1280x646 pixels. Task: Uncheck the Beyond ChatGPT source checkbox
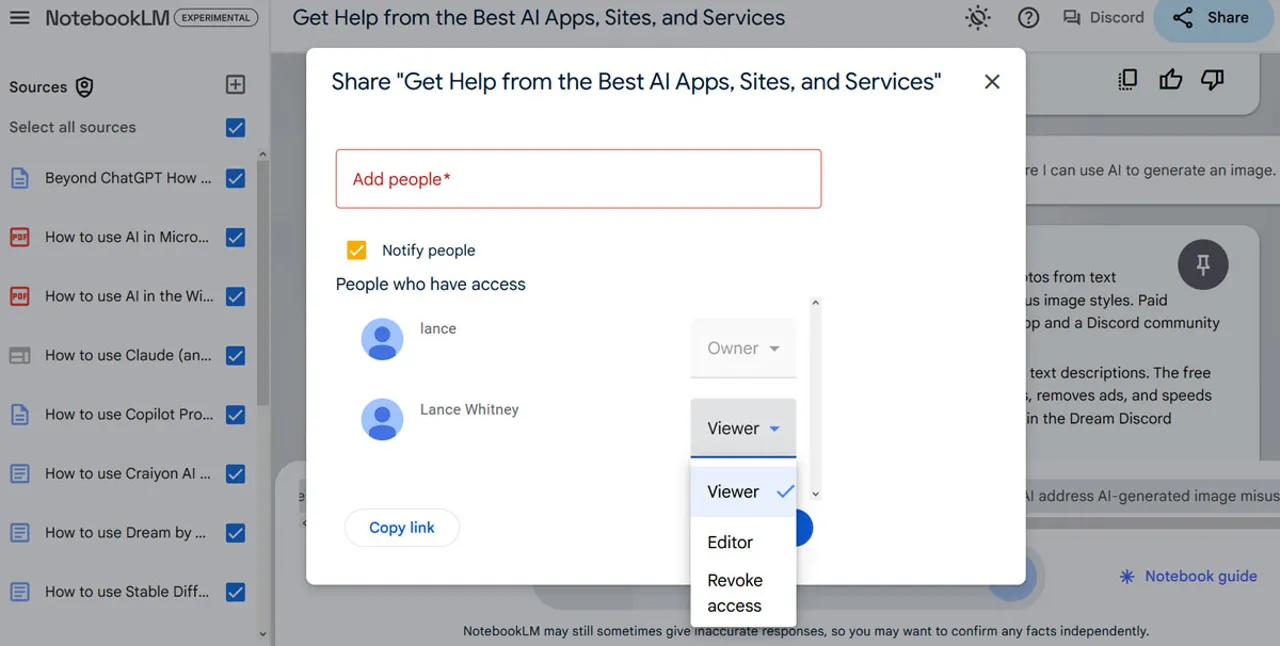pos(235,178)
